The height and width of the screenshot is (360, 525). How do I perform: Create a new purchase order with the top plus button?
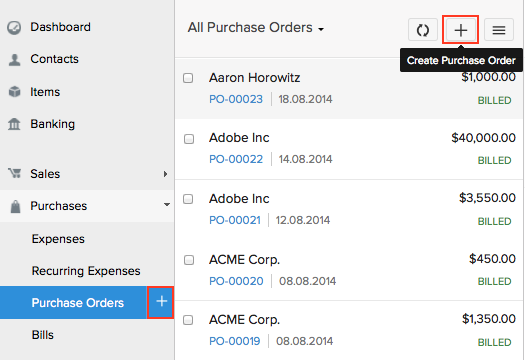[460, 30]
